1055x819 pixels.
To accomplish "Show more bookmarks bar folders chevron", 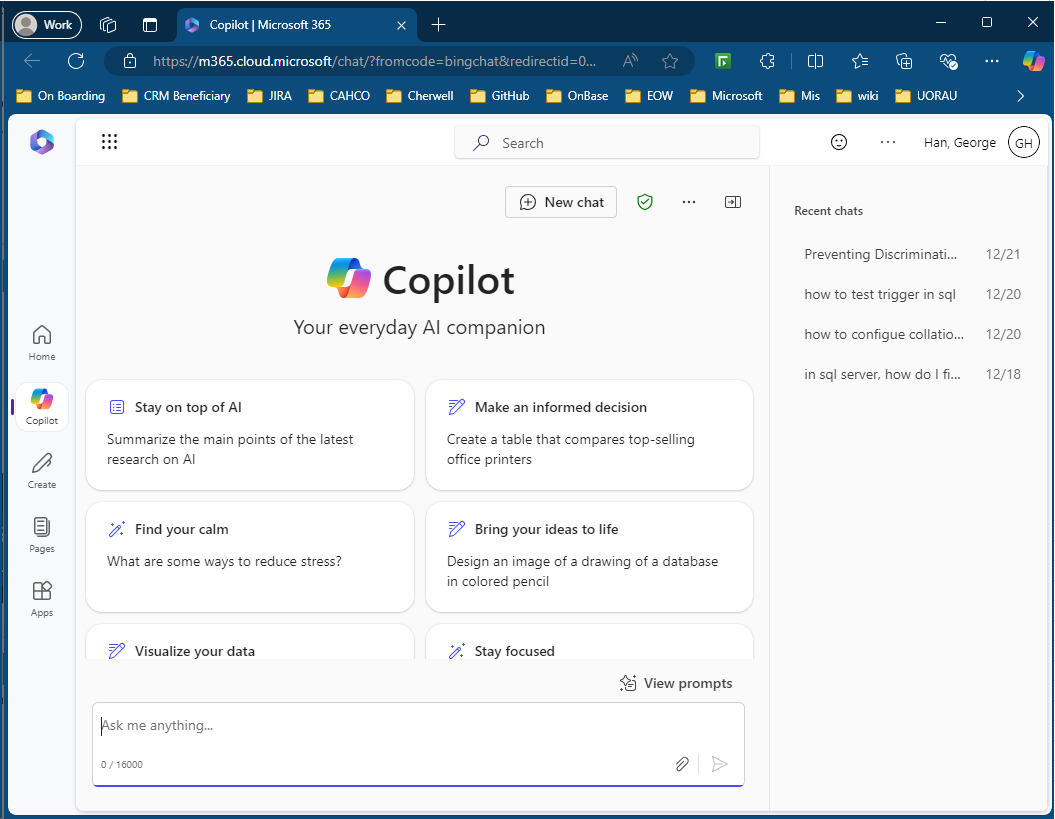I will pyautogui.click(x=1021, y=96).
